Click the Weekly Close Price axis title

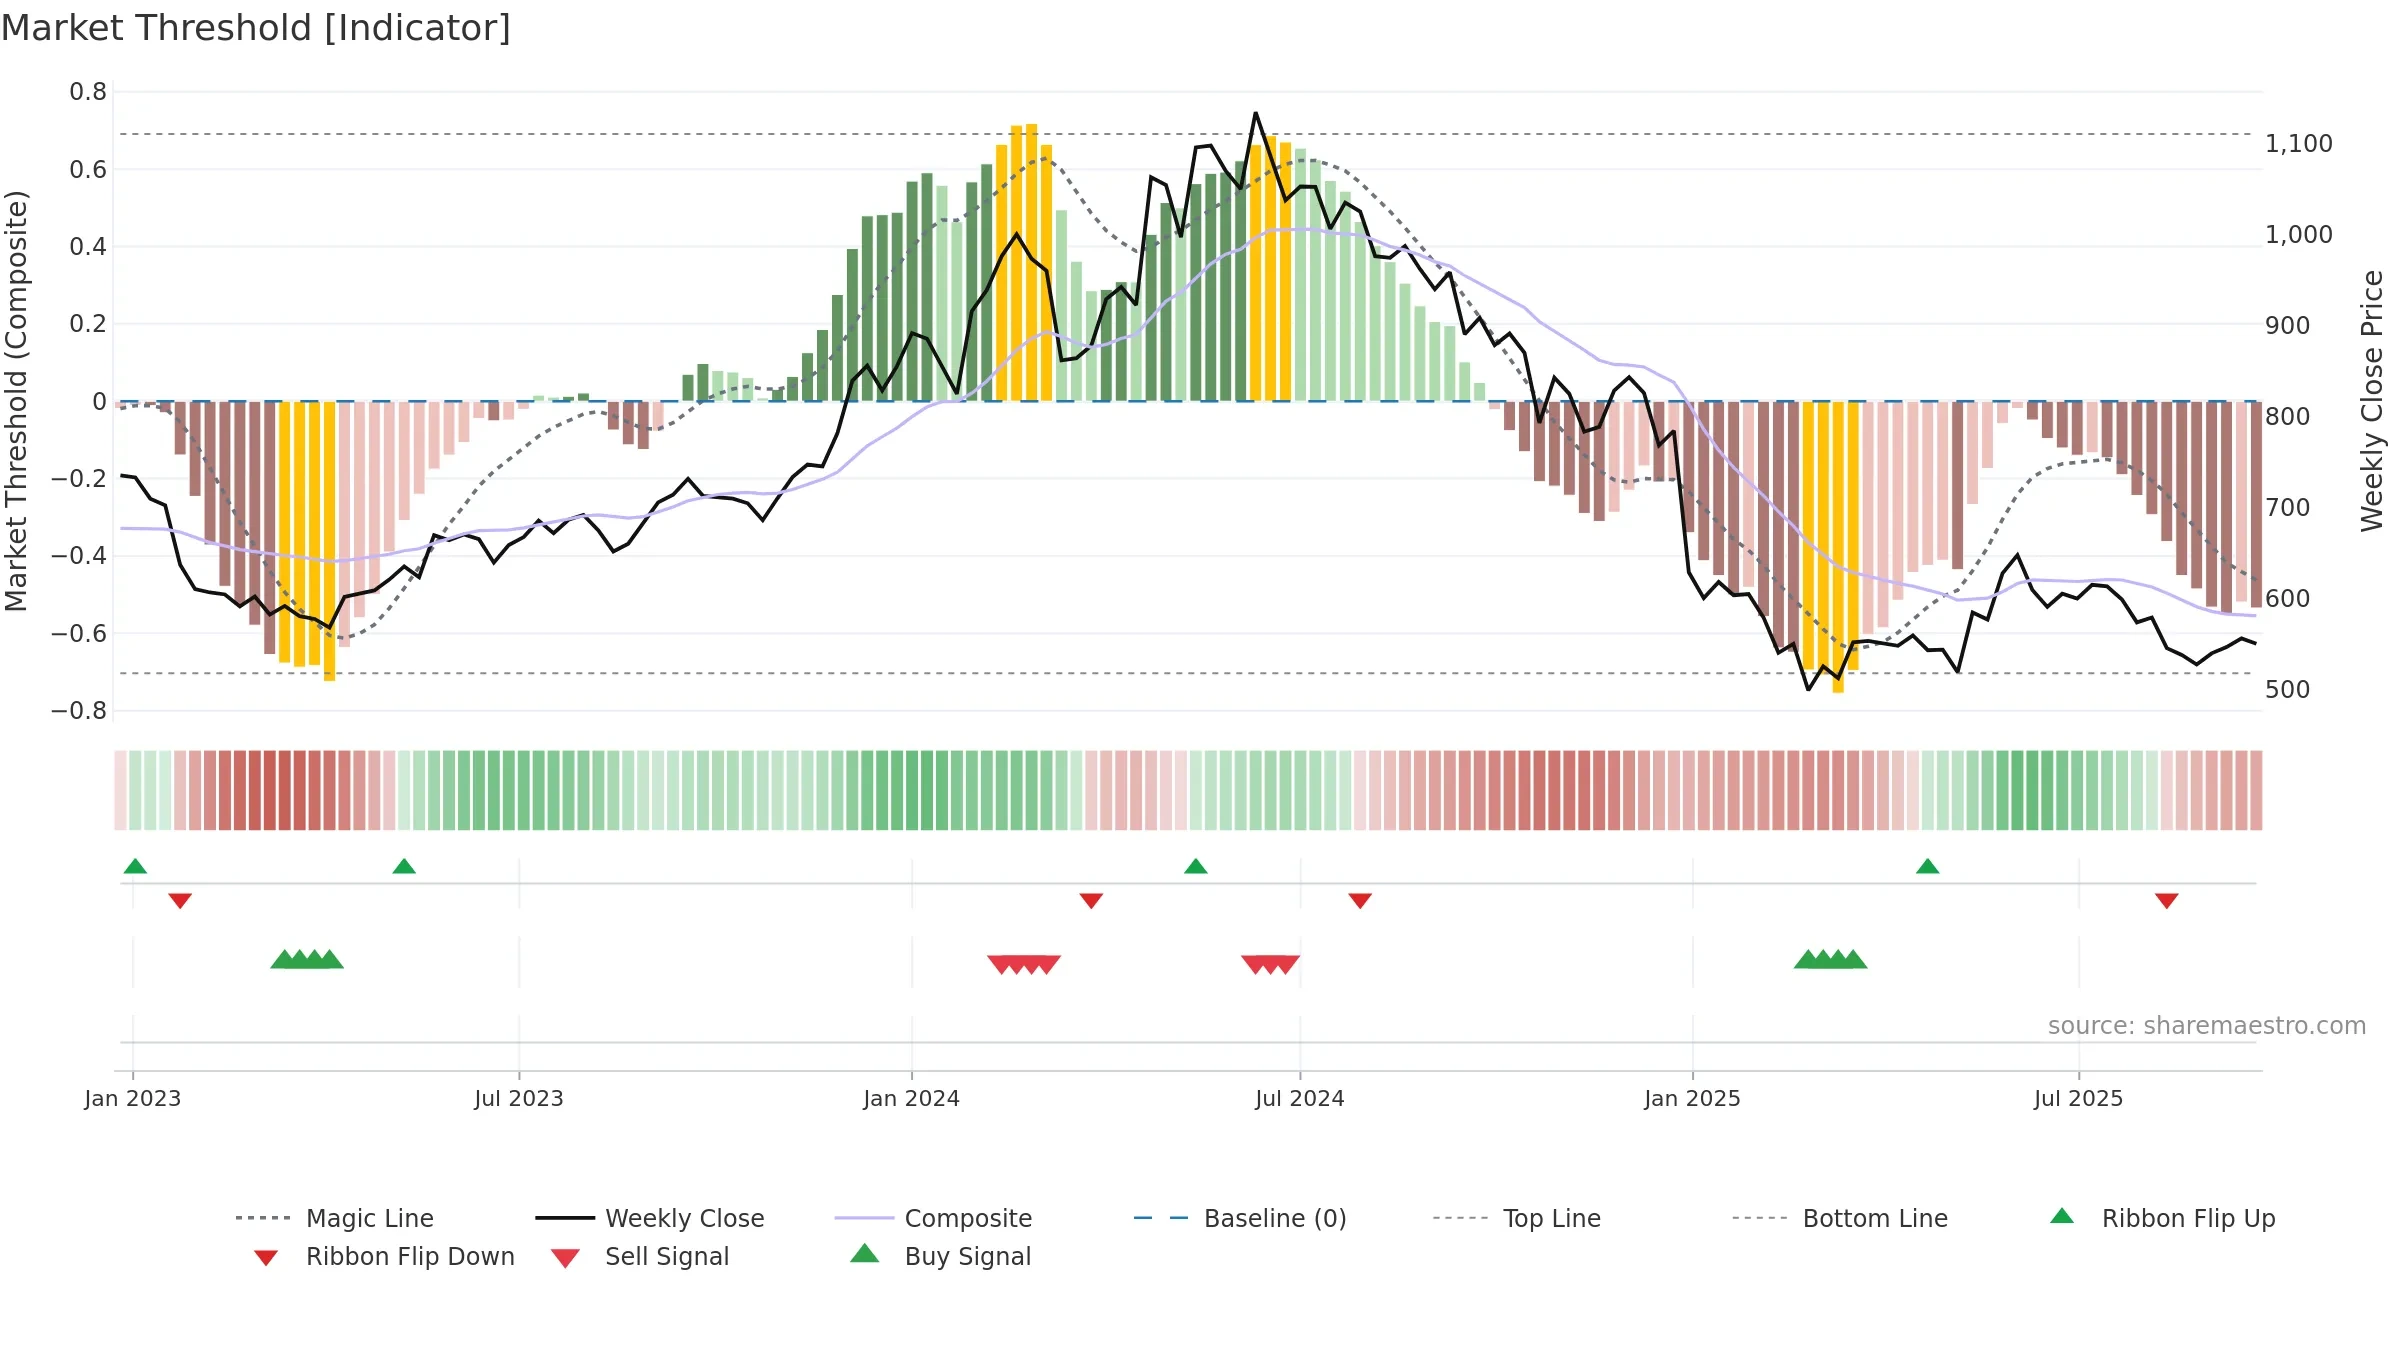pos(2373,400)
